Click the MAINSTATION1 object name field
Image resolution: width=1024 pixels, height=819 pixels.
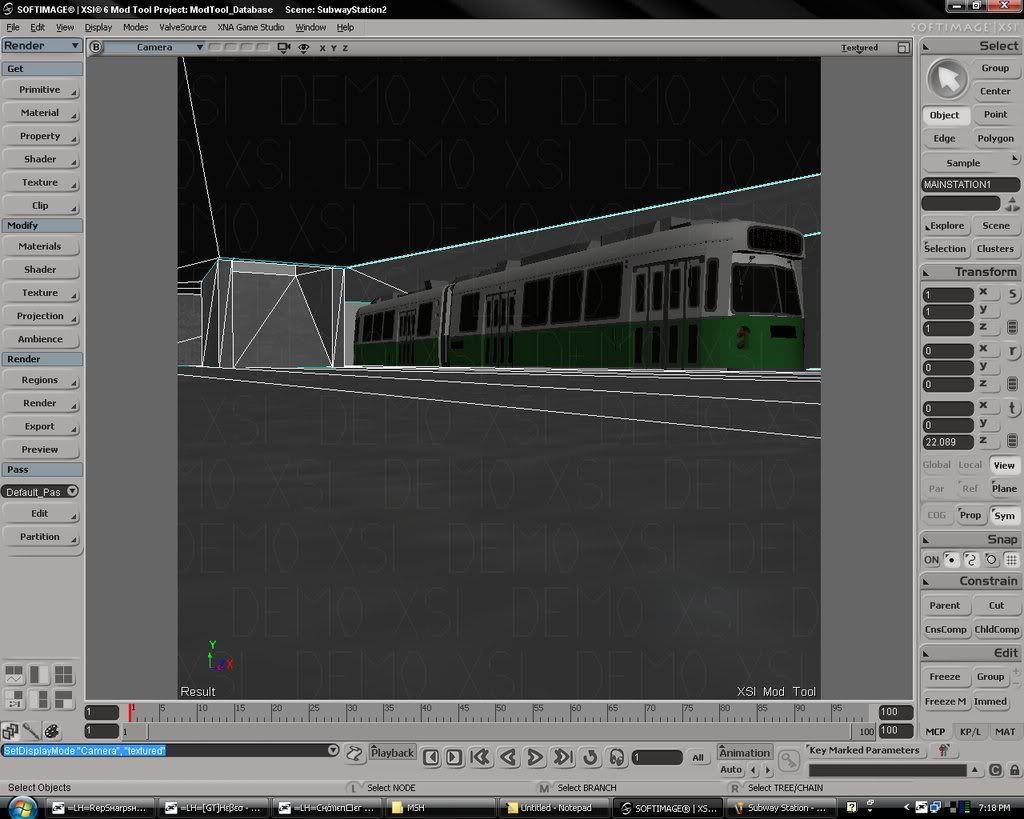[x=970, y=185]
